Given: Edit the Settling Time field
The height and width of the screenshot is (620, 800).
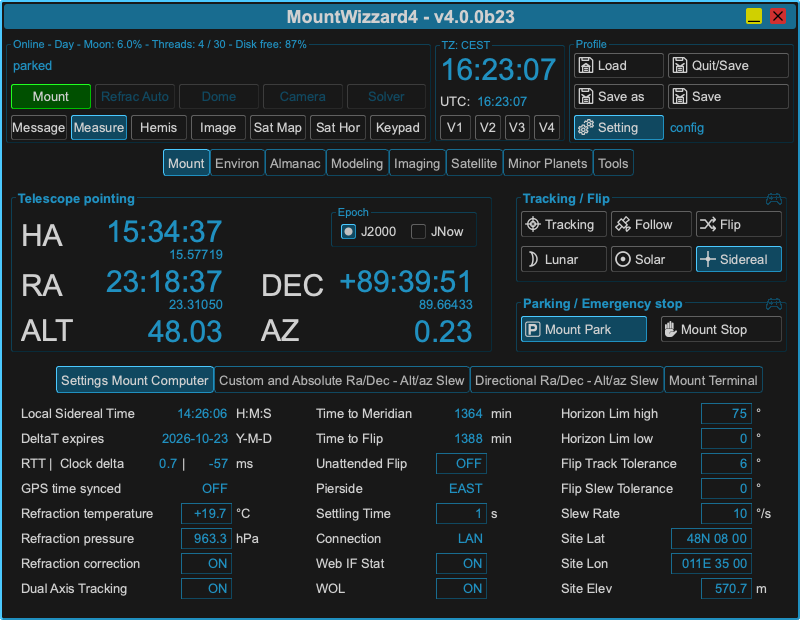Looking at the screenshot, I should (462, 513).
